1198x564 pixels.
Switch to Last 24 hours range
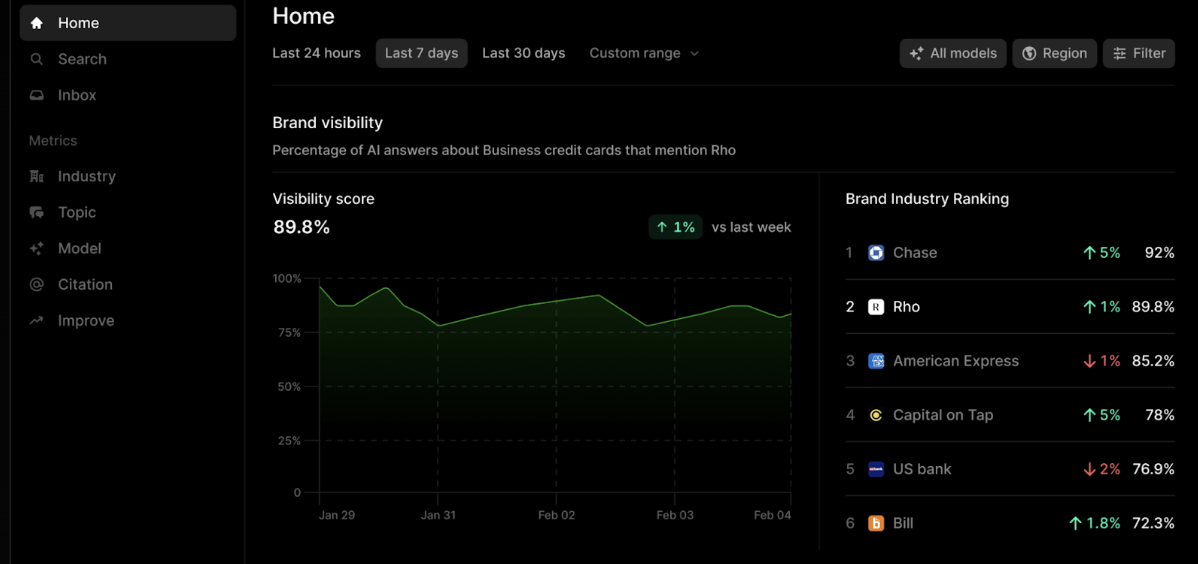point(316,53)
